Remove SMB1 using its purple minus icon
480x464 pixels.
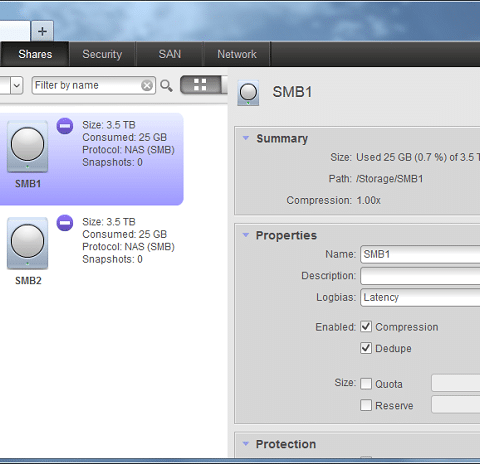65,126
